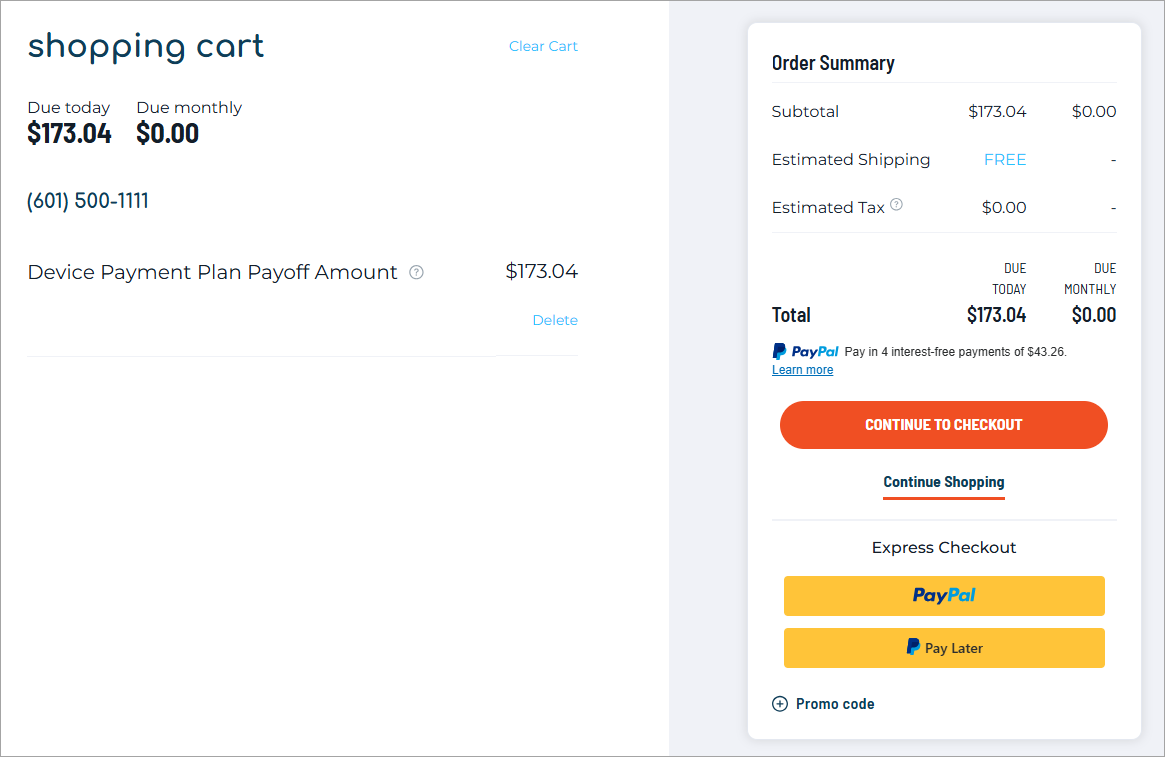Select the Pay Later express checkout option

pos(944,647)
